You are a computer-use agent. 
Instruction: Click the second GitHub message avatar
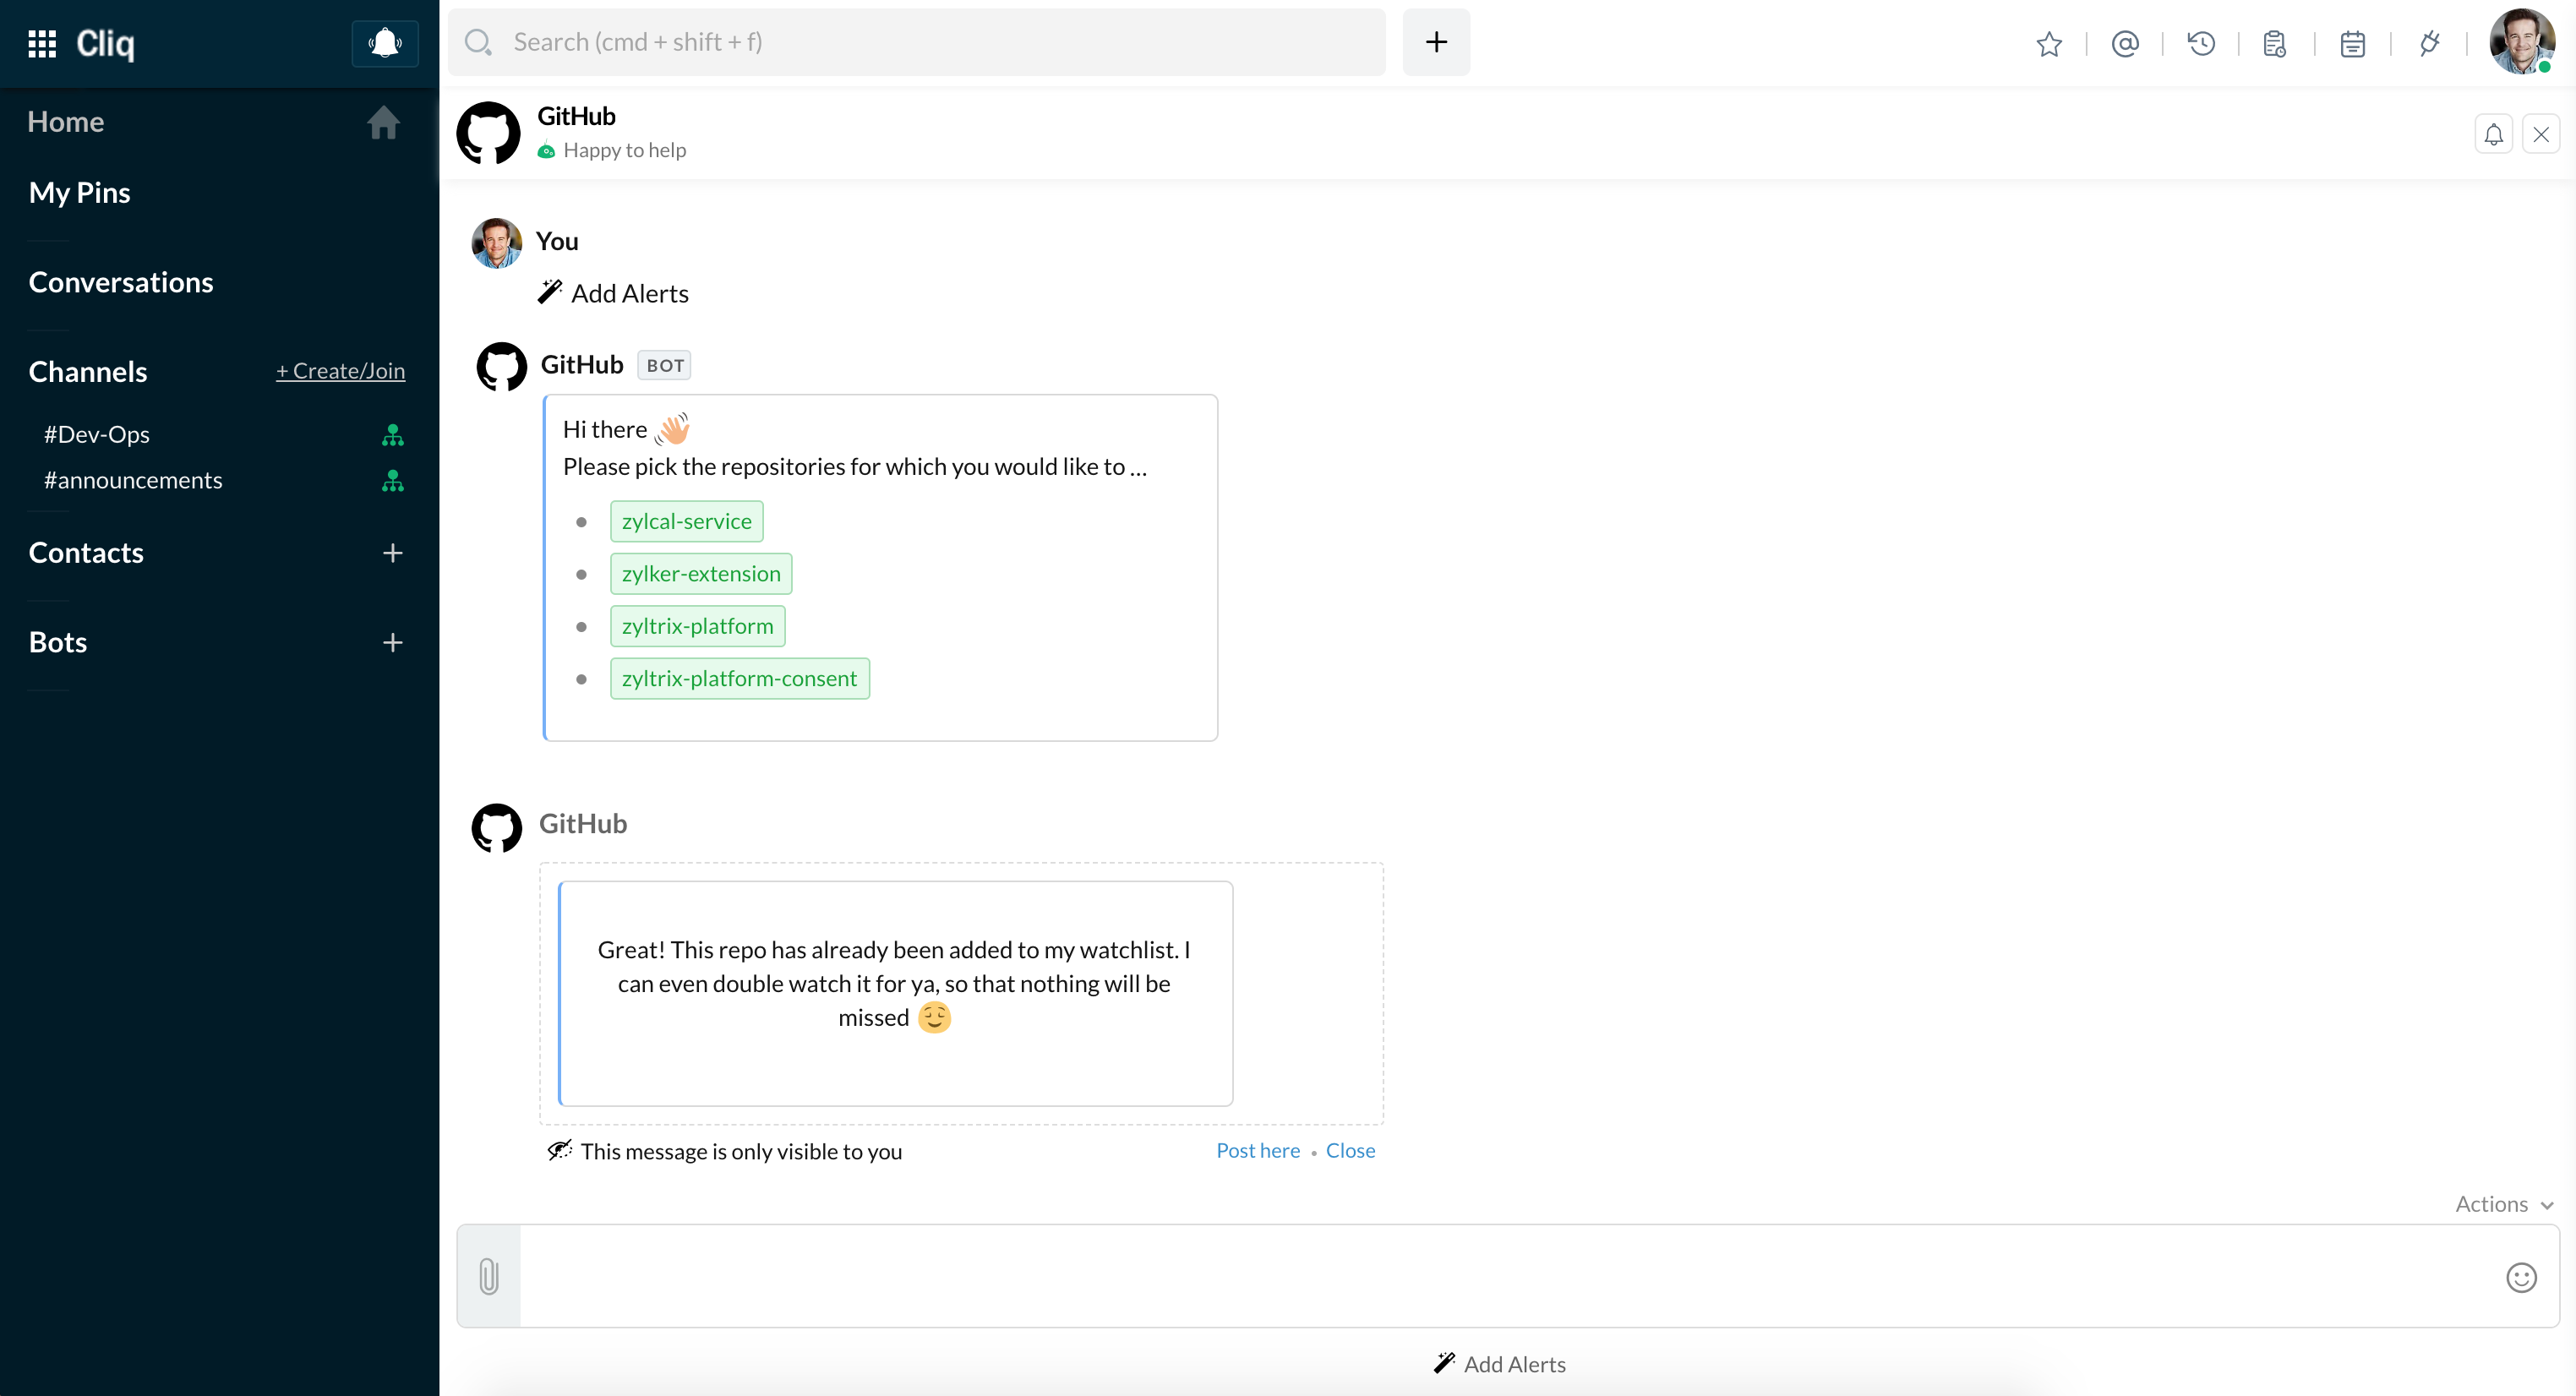coord(497,828)
